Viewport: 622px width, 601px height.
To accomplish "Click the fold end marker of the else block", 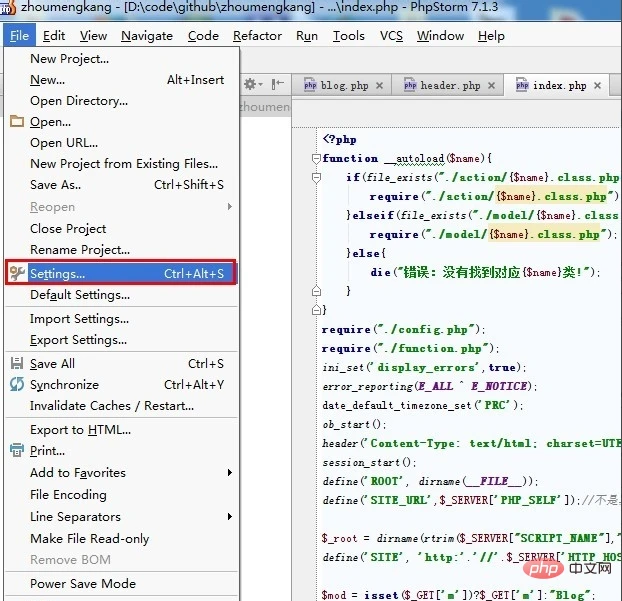I will point(316,291).
